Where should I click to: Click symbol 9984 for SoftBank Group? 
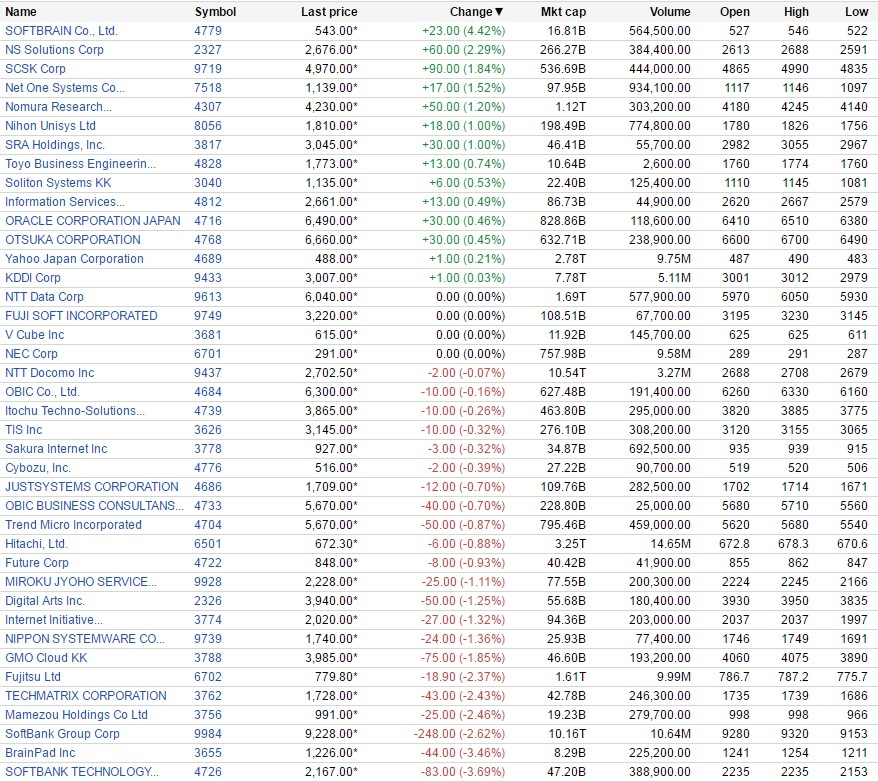coord(208,735)
